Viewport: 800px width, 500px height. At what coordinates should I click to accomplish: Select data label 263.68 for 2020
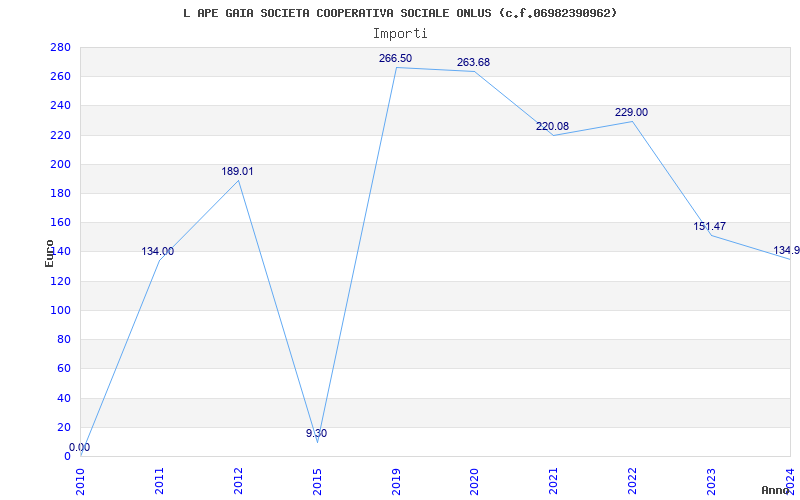click(473, 62)
